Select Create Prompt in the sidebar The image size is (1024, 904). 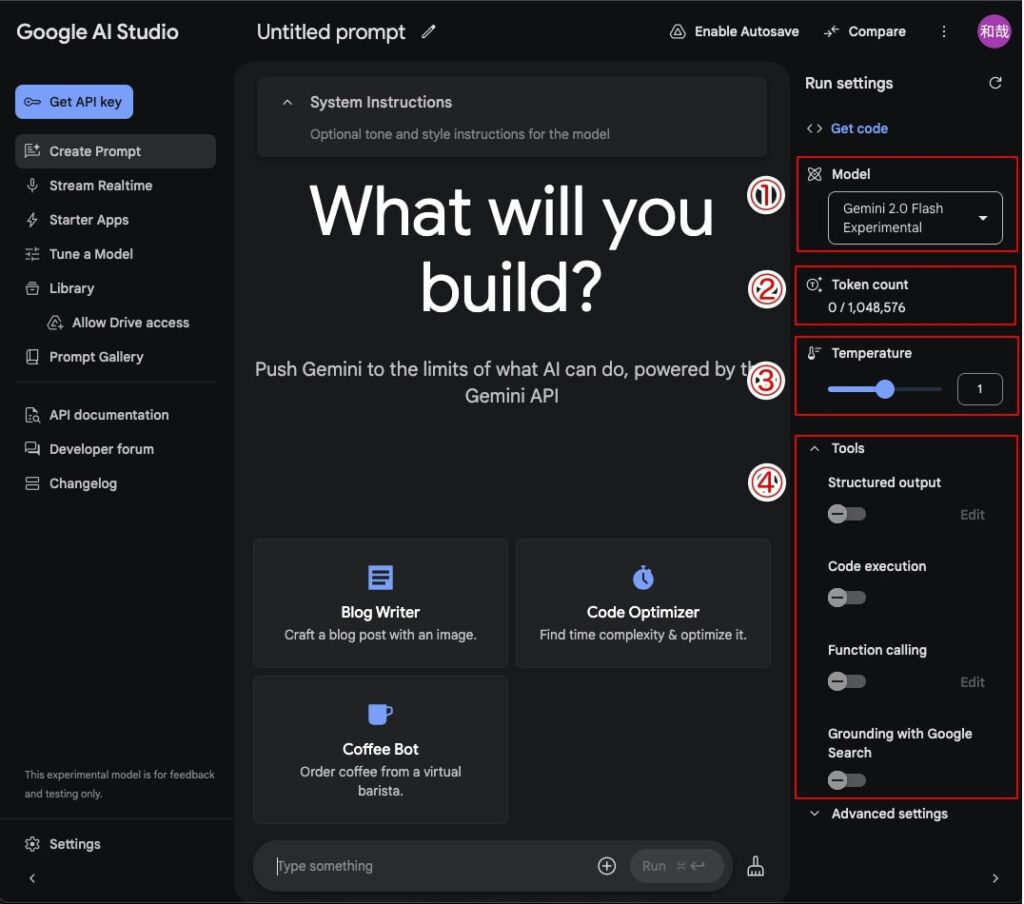click(115, 152)
